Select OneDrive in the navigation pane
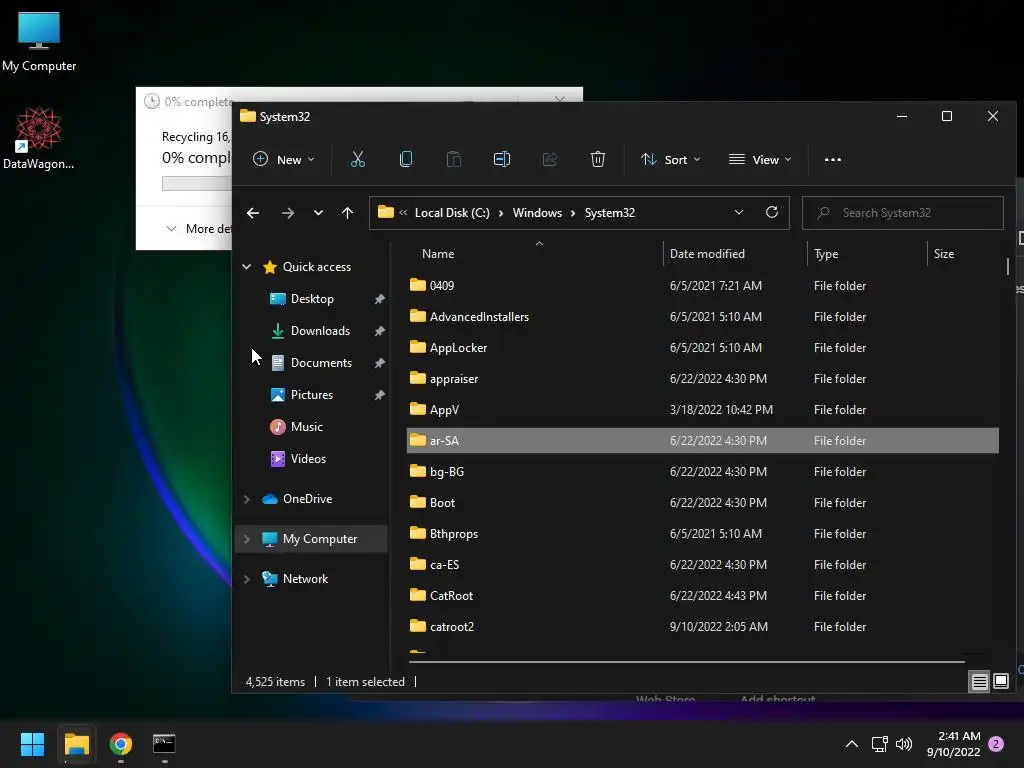 point(307,499)
